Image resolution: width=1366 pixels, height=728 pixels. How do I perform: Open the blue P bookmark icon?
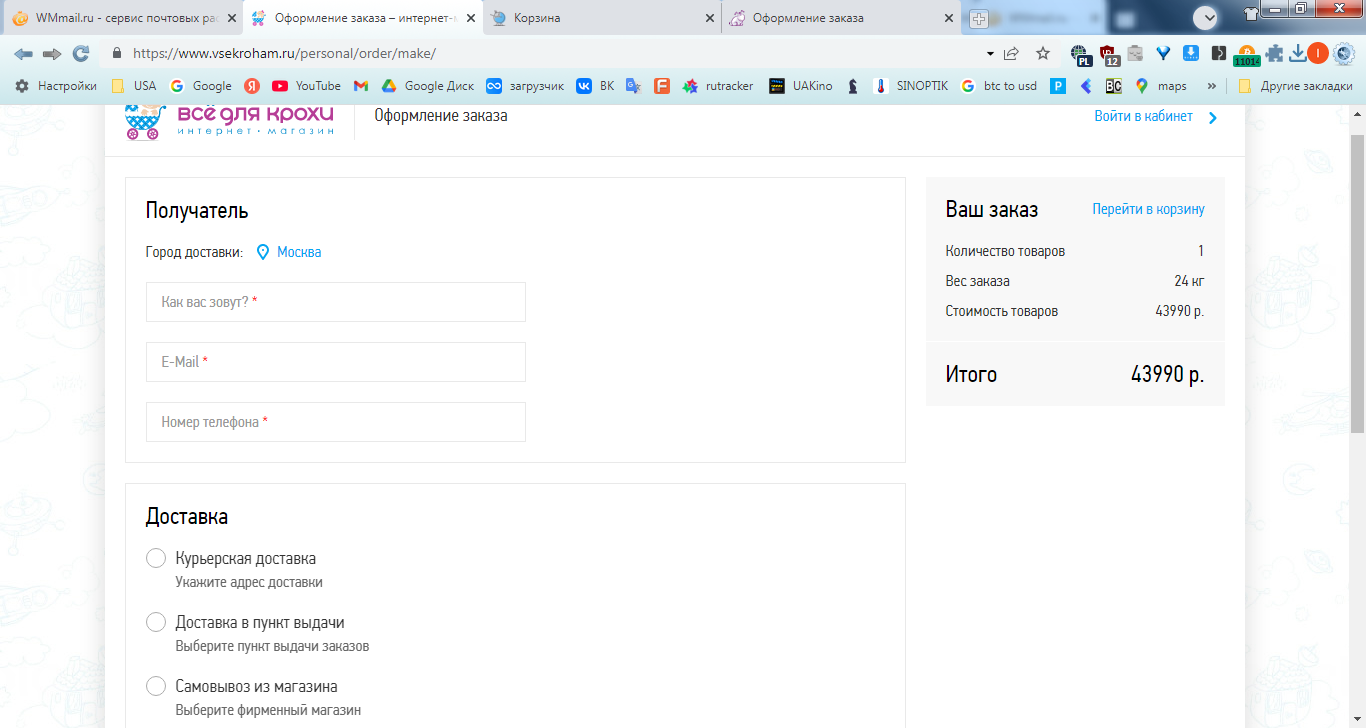(1057, 86)
